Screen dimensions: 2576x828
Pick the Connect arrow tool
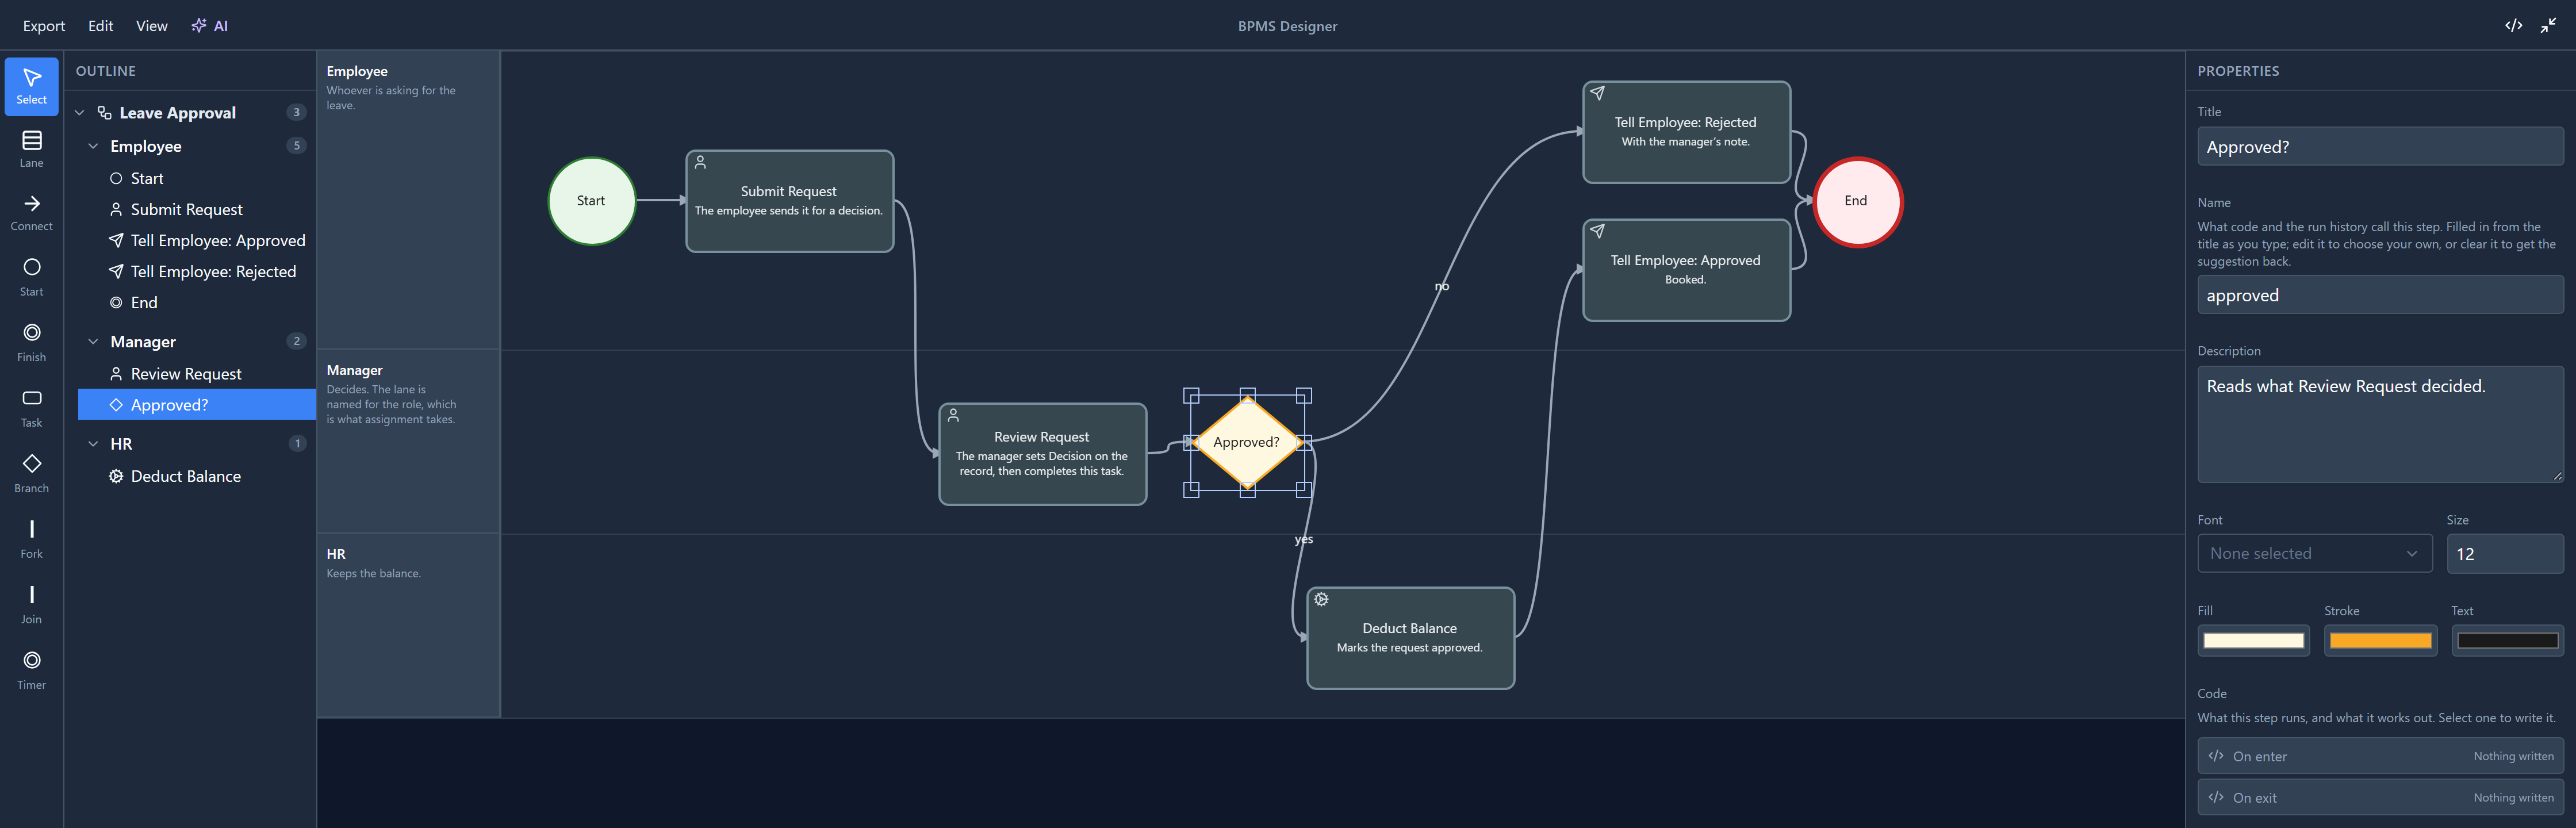pos(31,213)
